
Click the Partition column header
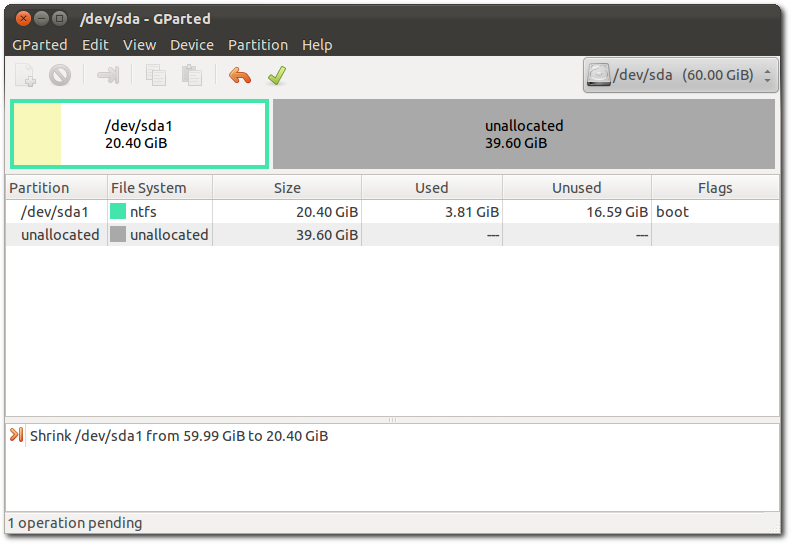pos(57,187)
